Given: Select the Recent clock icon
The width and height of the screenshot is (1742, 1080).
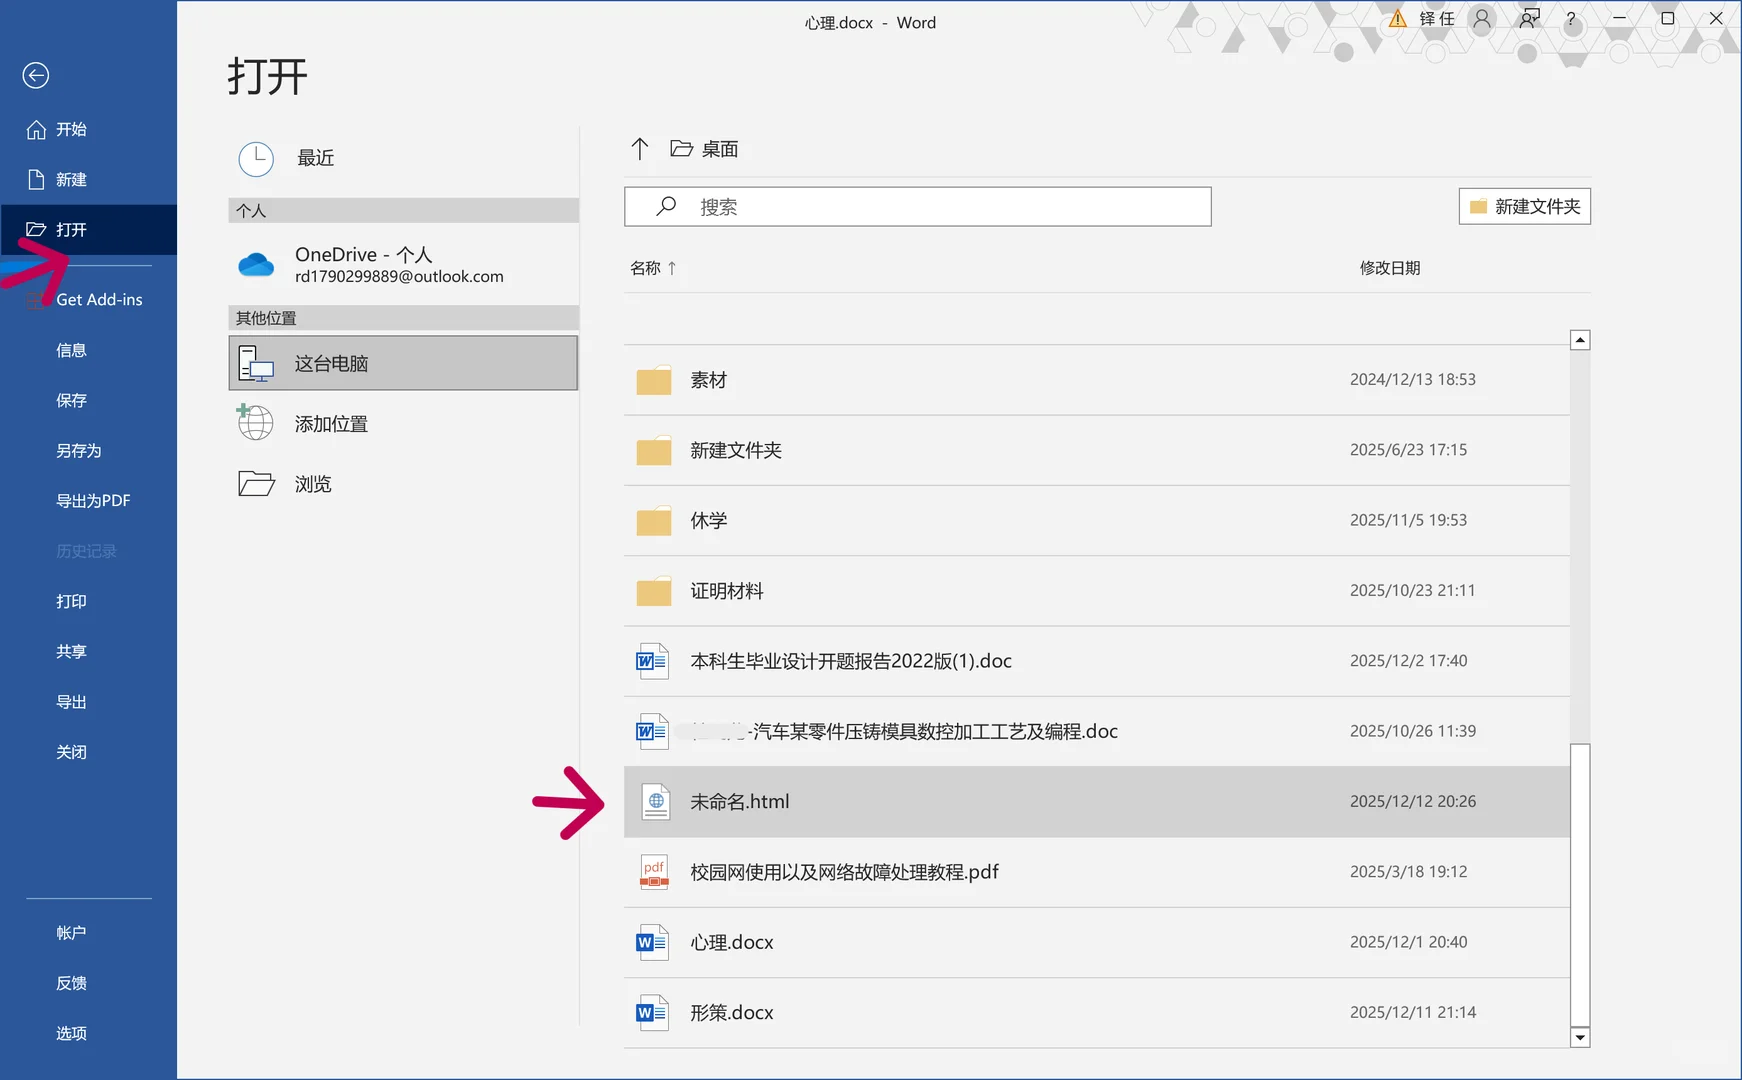Looking at the screenshot, I should coord(256,158).
